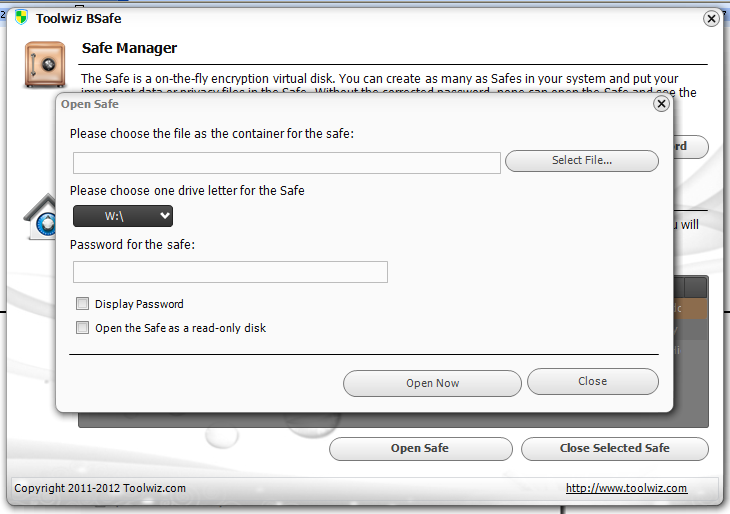Click Copyright 2011-2012 Toolwiz.com text

100,488
